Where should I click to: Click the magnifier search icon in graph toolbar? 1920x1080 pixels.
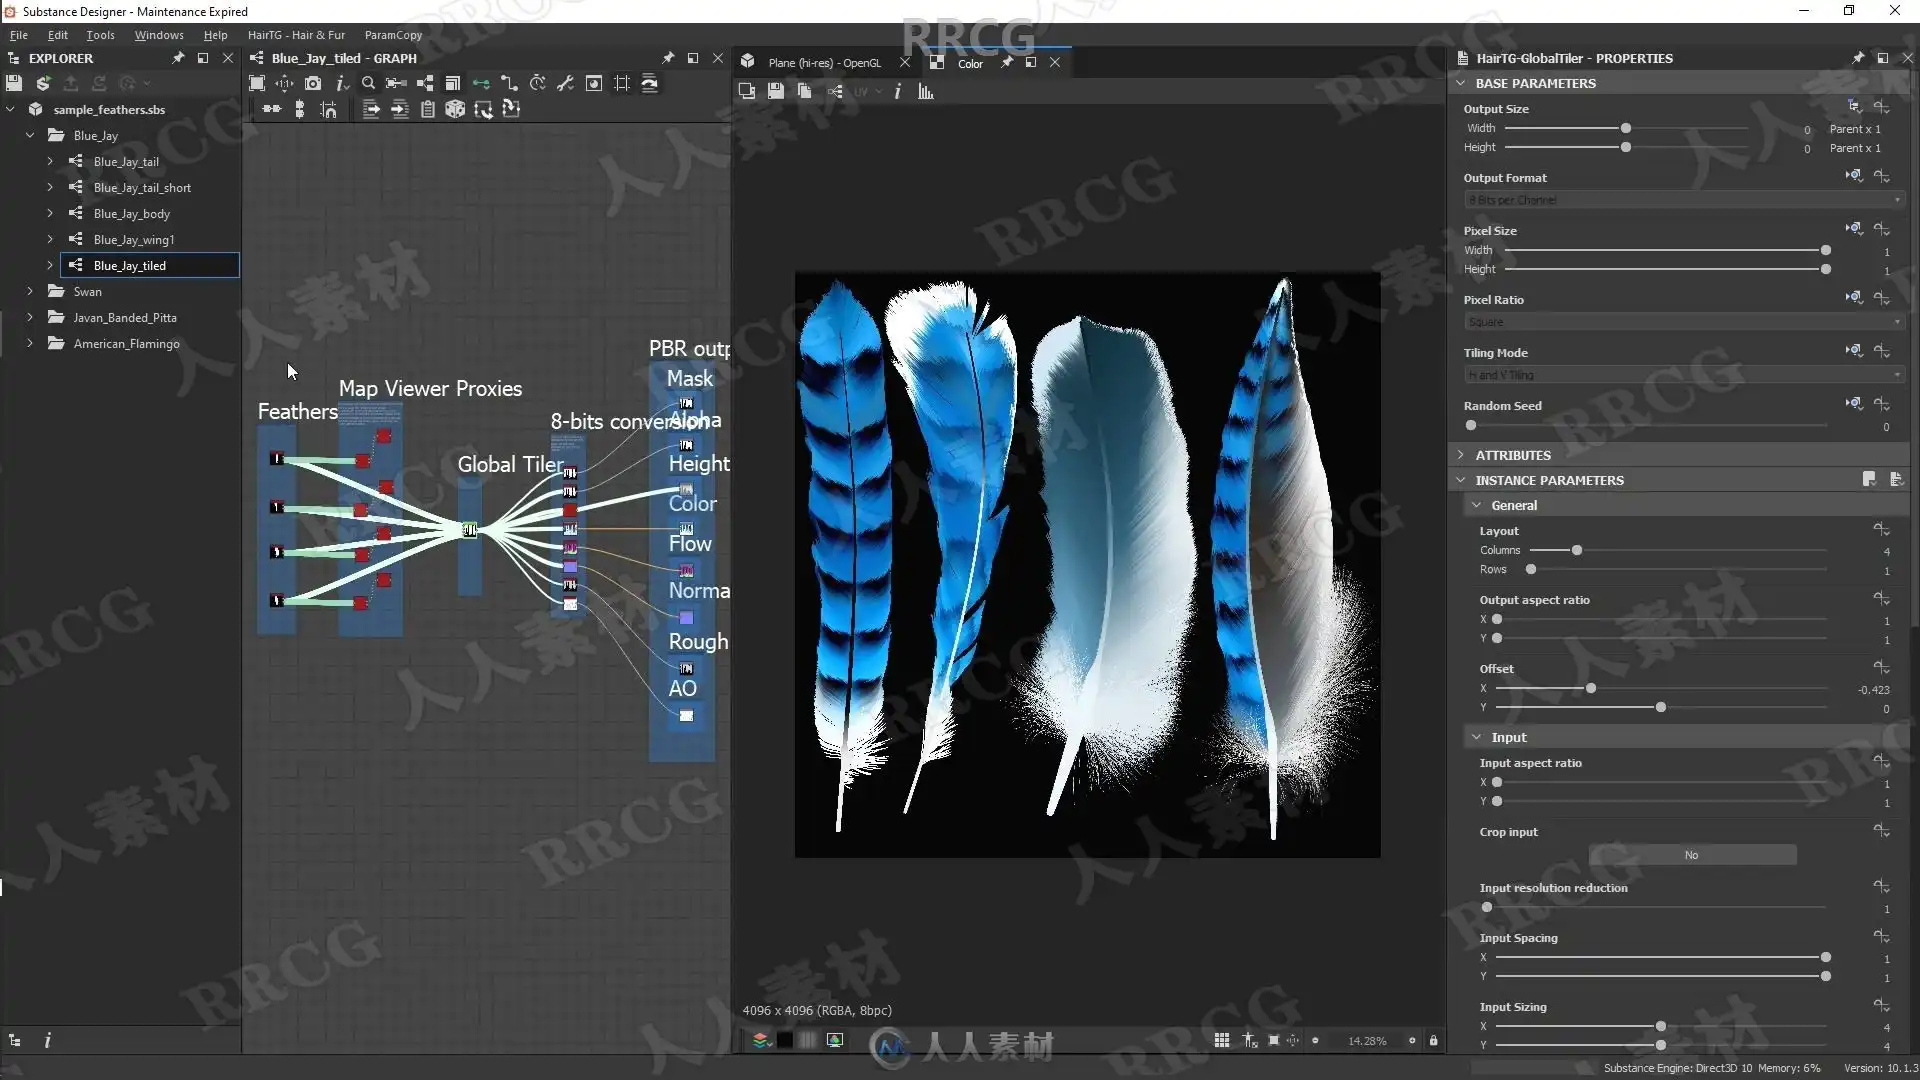click(368, 84)
